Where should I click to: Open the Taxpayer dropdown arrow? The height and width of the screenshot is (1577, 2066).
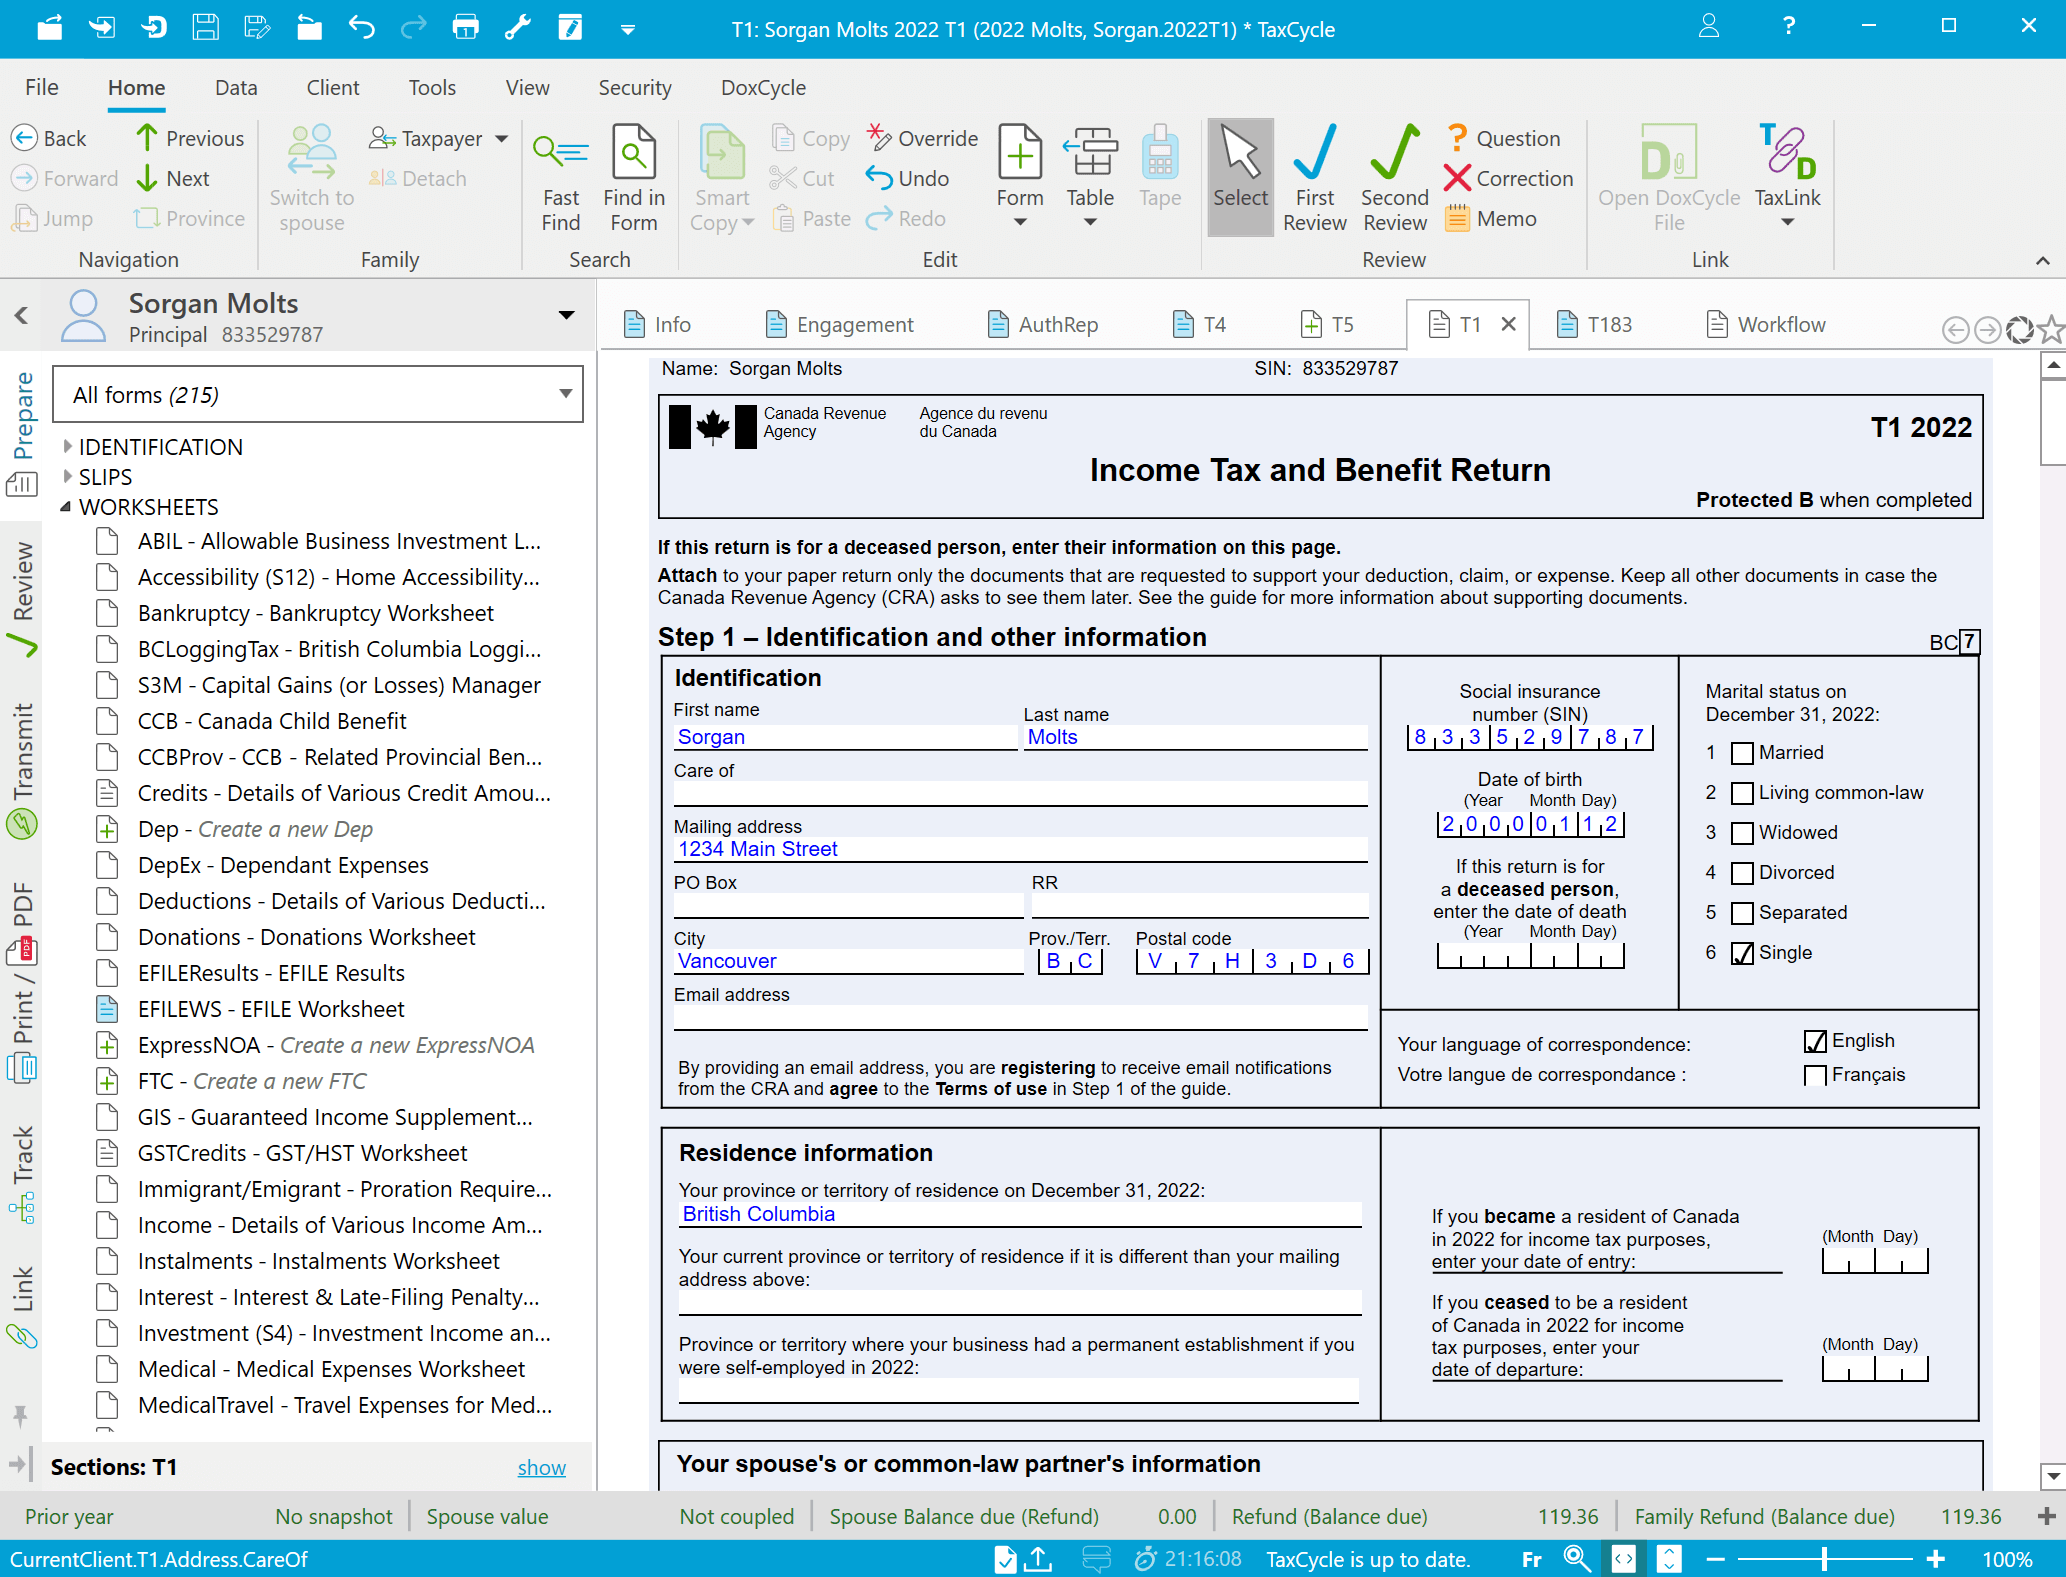pos(501,138)
